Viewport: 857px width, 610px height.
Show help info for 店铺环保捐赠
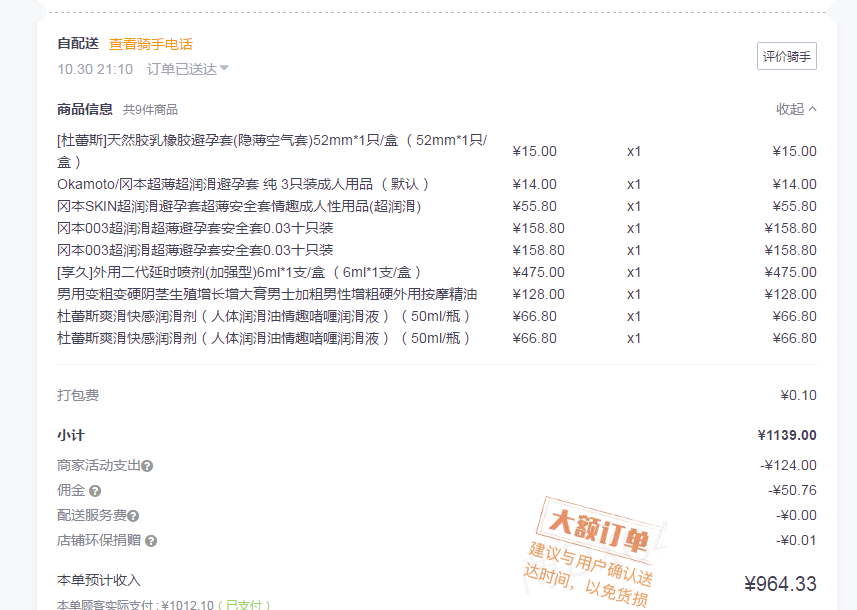(x=151, y=541)
